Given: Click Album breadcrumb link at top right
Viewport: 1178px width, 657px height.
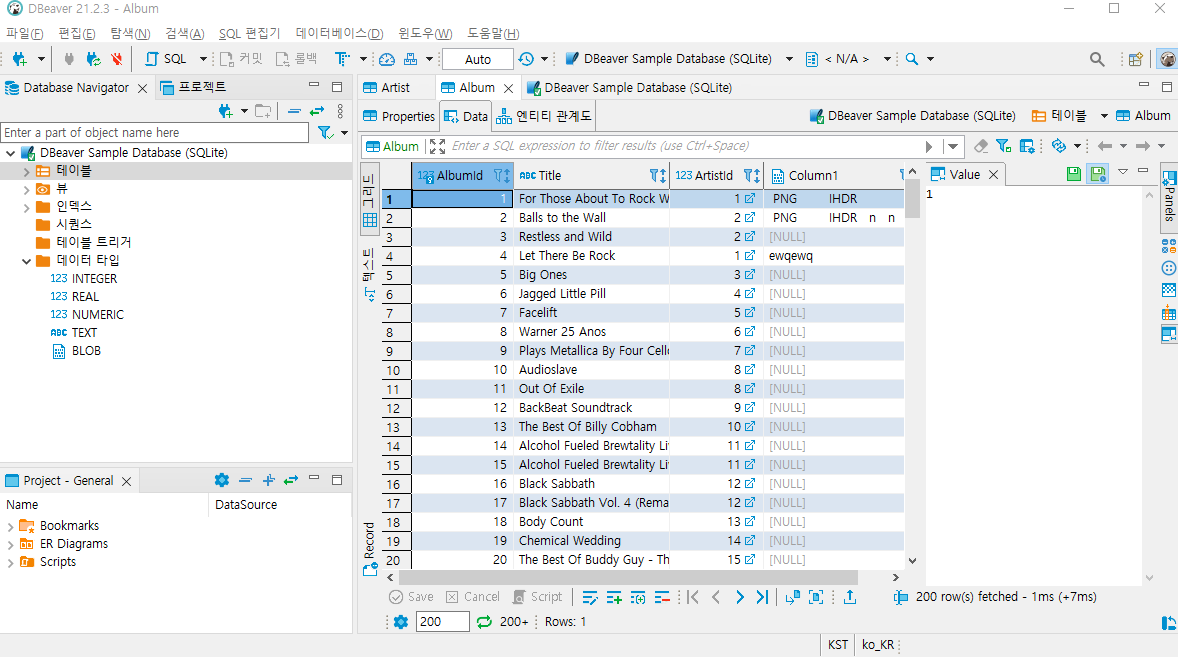Looking at the screenshot, I should [x=1143, y=116].
